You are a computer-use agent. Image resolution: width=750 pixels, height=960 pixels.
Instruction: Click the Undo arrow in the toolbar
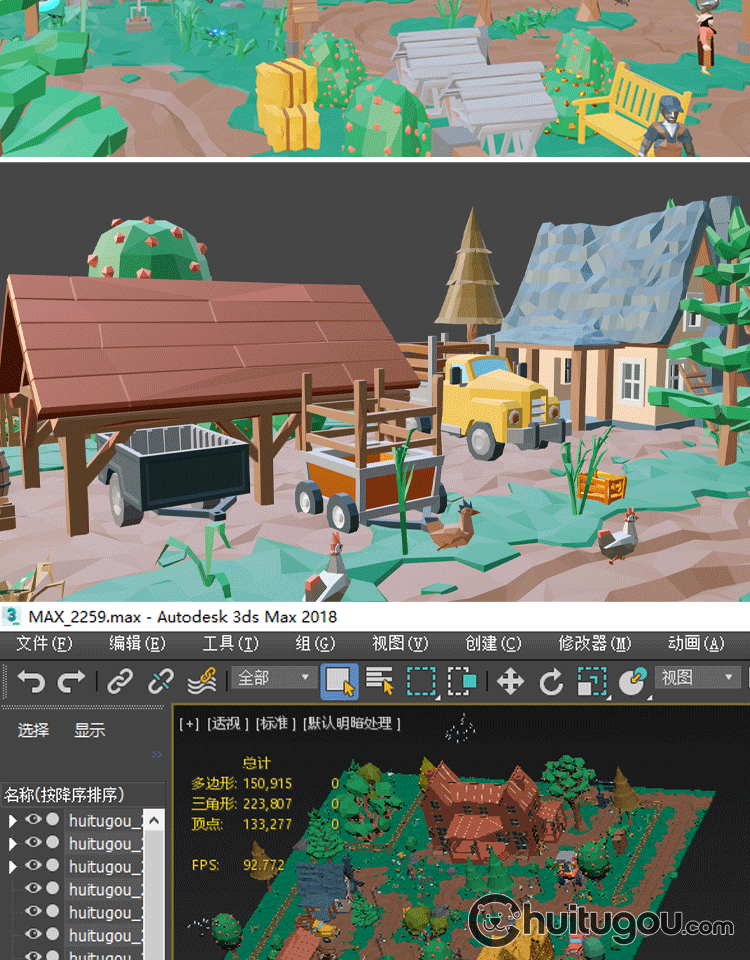[x=31, y=682]
